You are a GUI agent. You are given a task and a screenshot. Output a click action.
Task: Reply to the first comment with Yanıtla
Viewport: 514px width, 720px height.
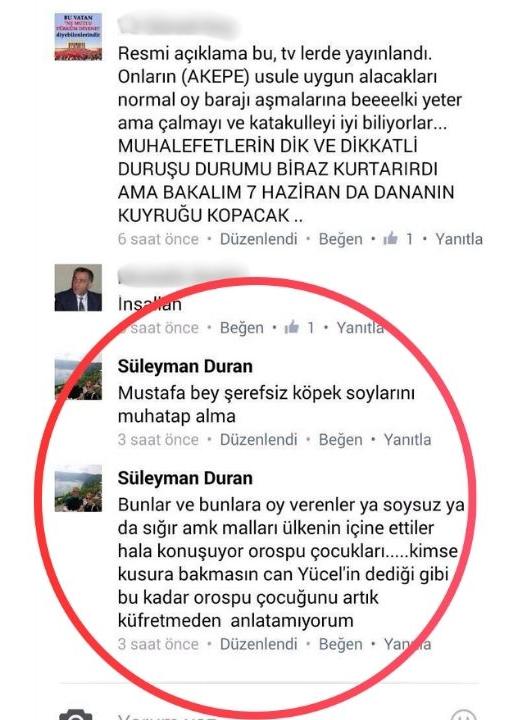click(459, 239)
